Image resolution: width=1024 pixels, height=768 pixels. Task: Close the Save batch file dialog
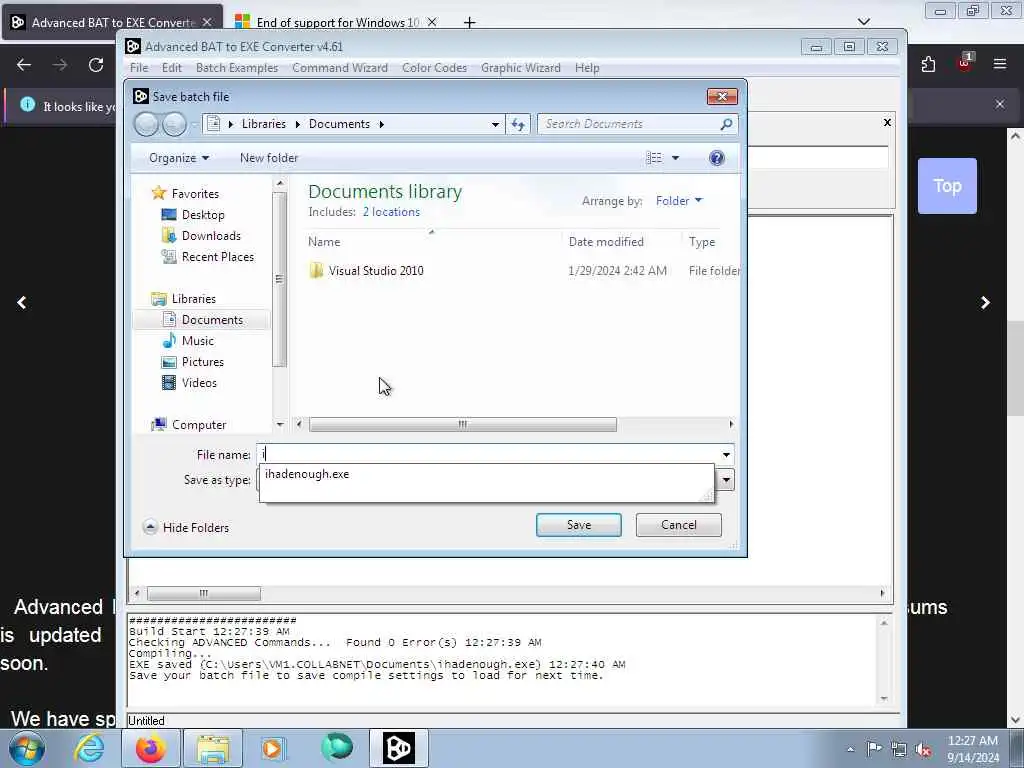click(x=722, y=97)
